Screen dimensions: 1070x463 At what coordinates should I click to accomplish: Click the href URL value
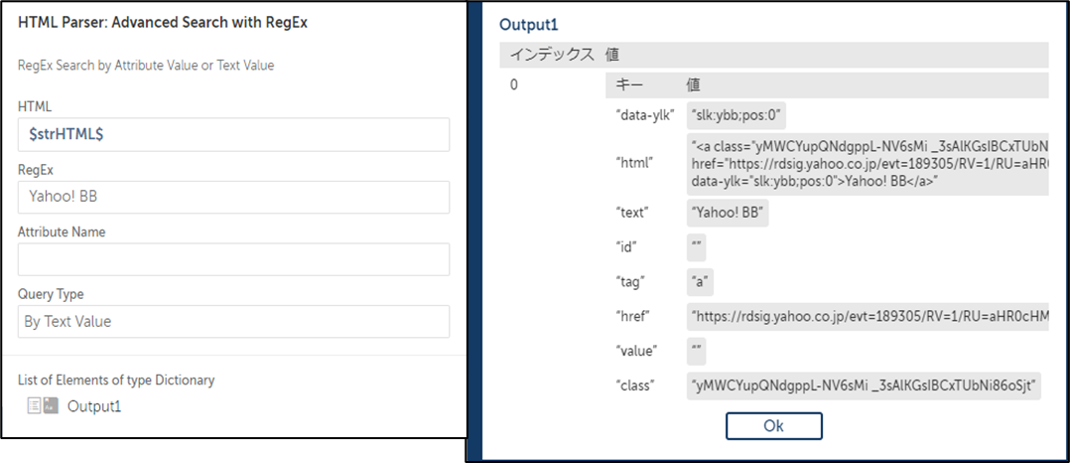[868, 316]
